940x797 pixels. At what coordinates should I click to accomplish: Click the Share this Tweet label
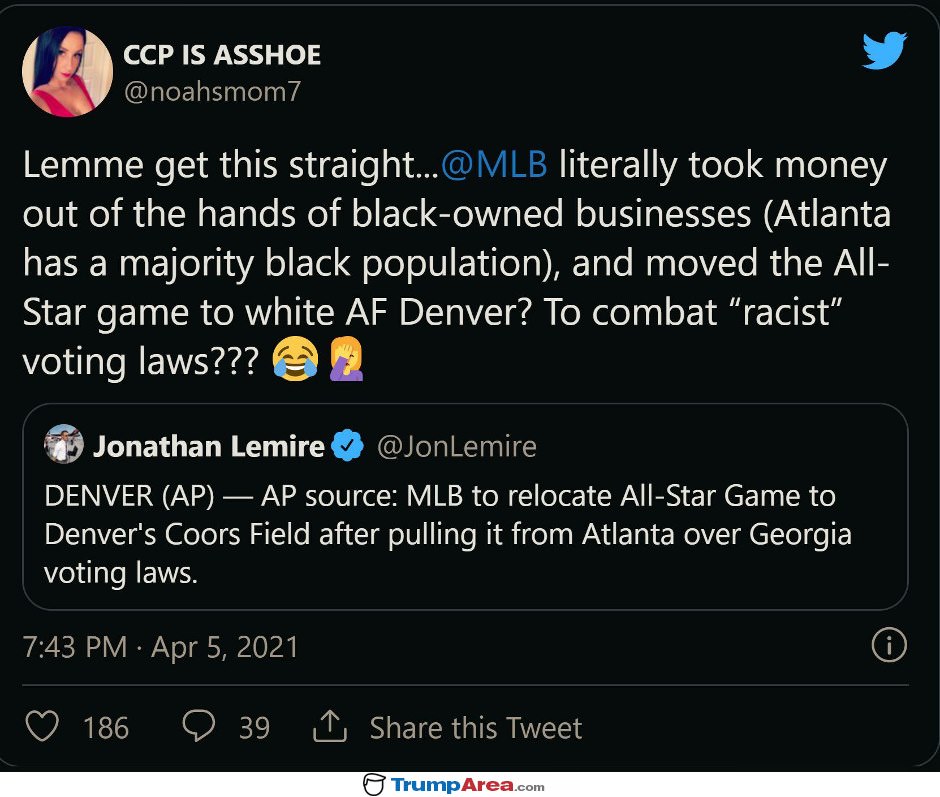(476, 728)
